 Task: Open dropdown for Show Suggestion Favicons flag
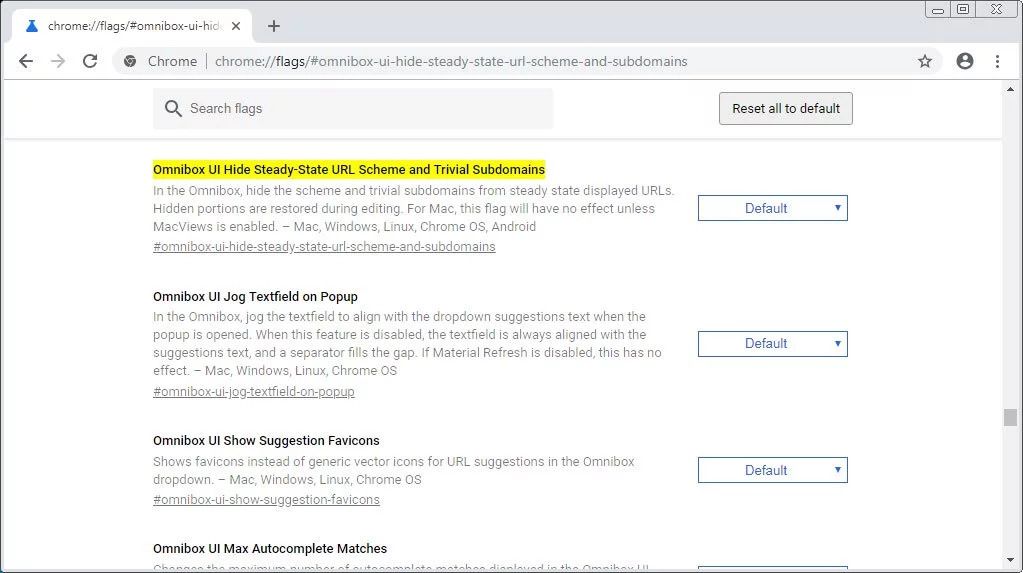point(772,470)
